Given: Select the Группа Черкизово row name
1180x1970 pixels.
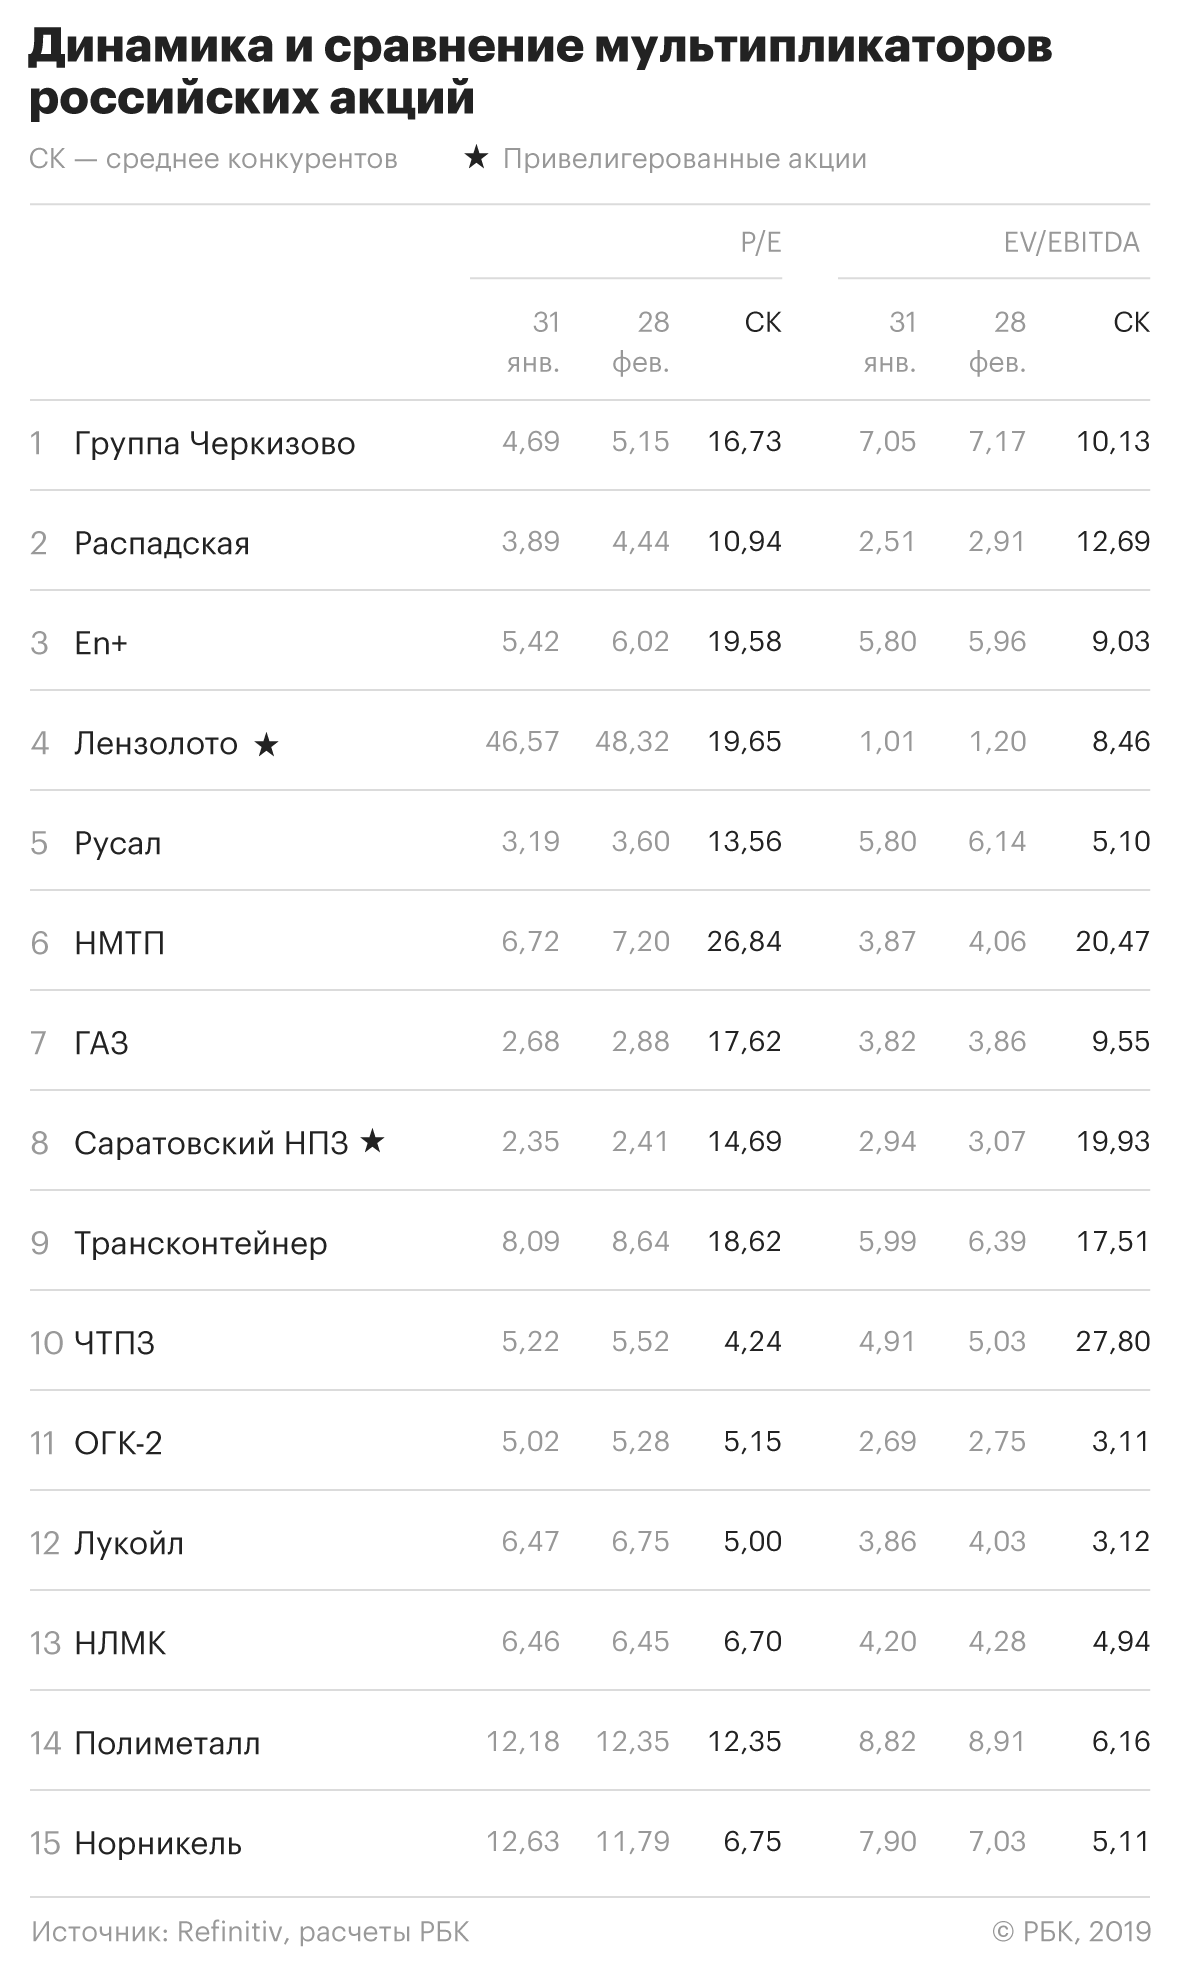Looking at the screenshot, I should click(x=214, y=443).
